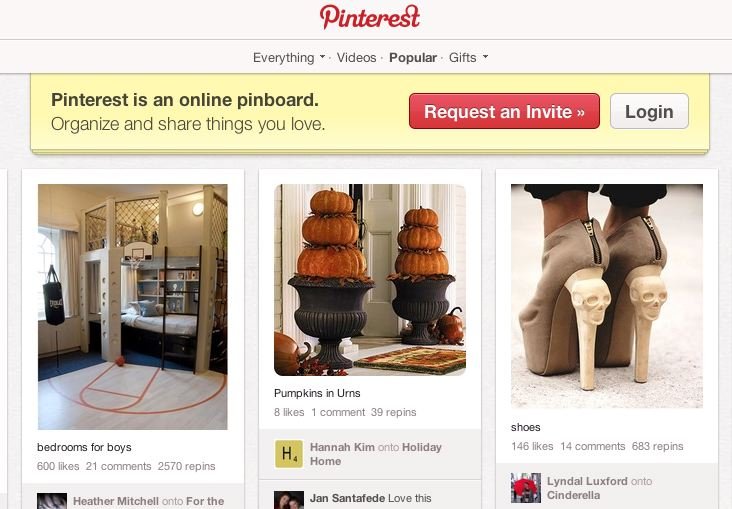Viewport: 732px width, 509px height.
Task: Open the boys bedroom pin image
Action: (133, 307)
